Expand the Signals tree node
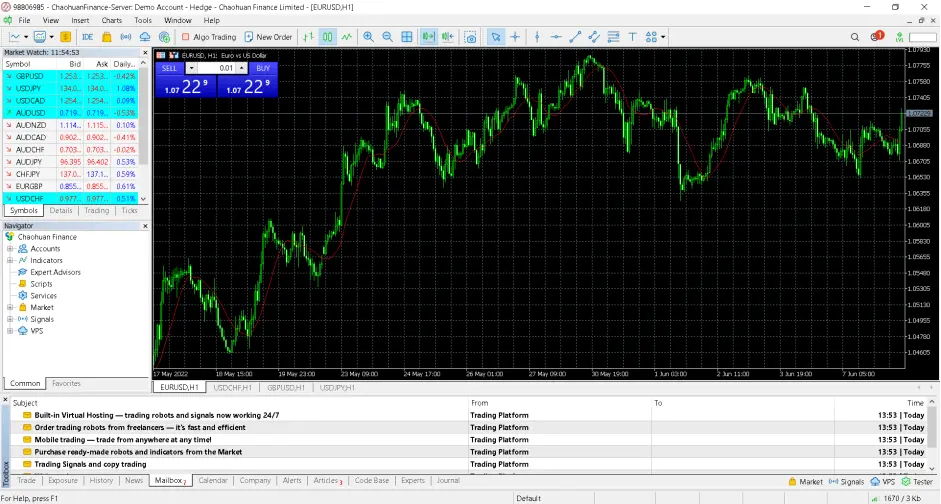This screenshot has height=504, width=941. (x=10, y=319)
